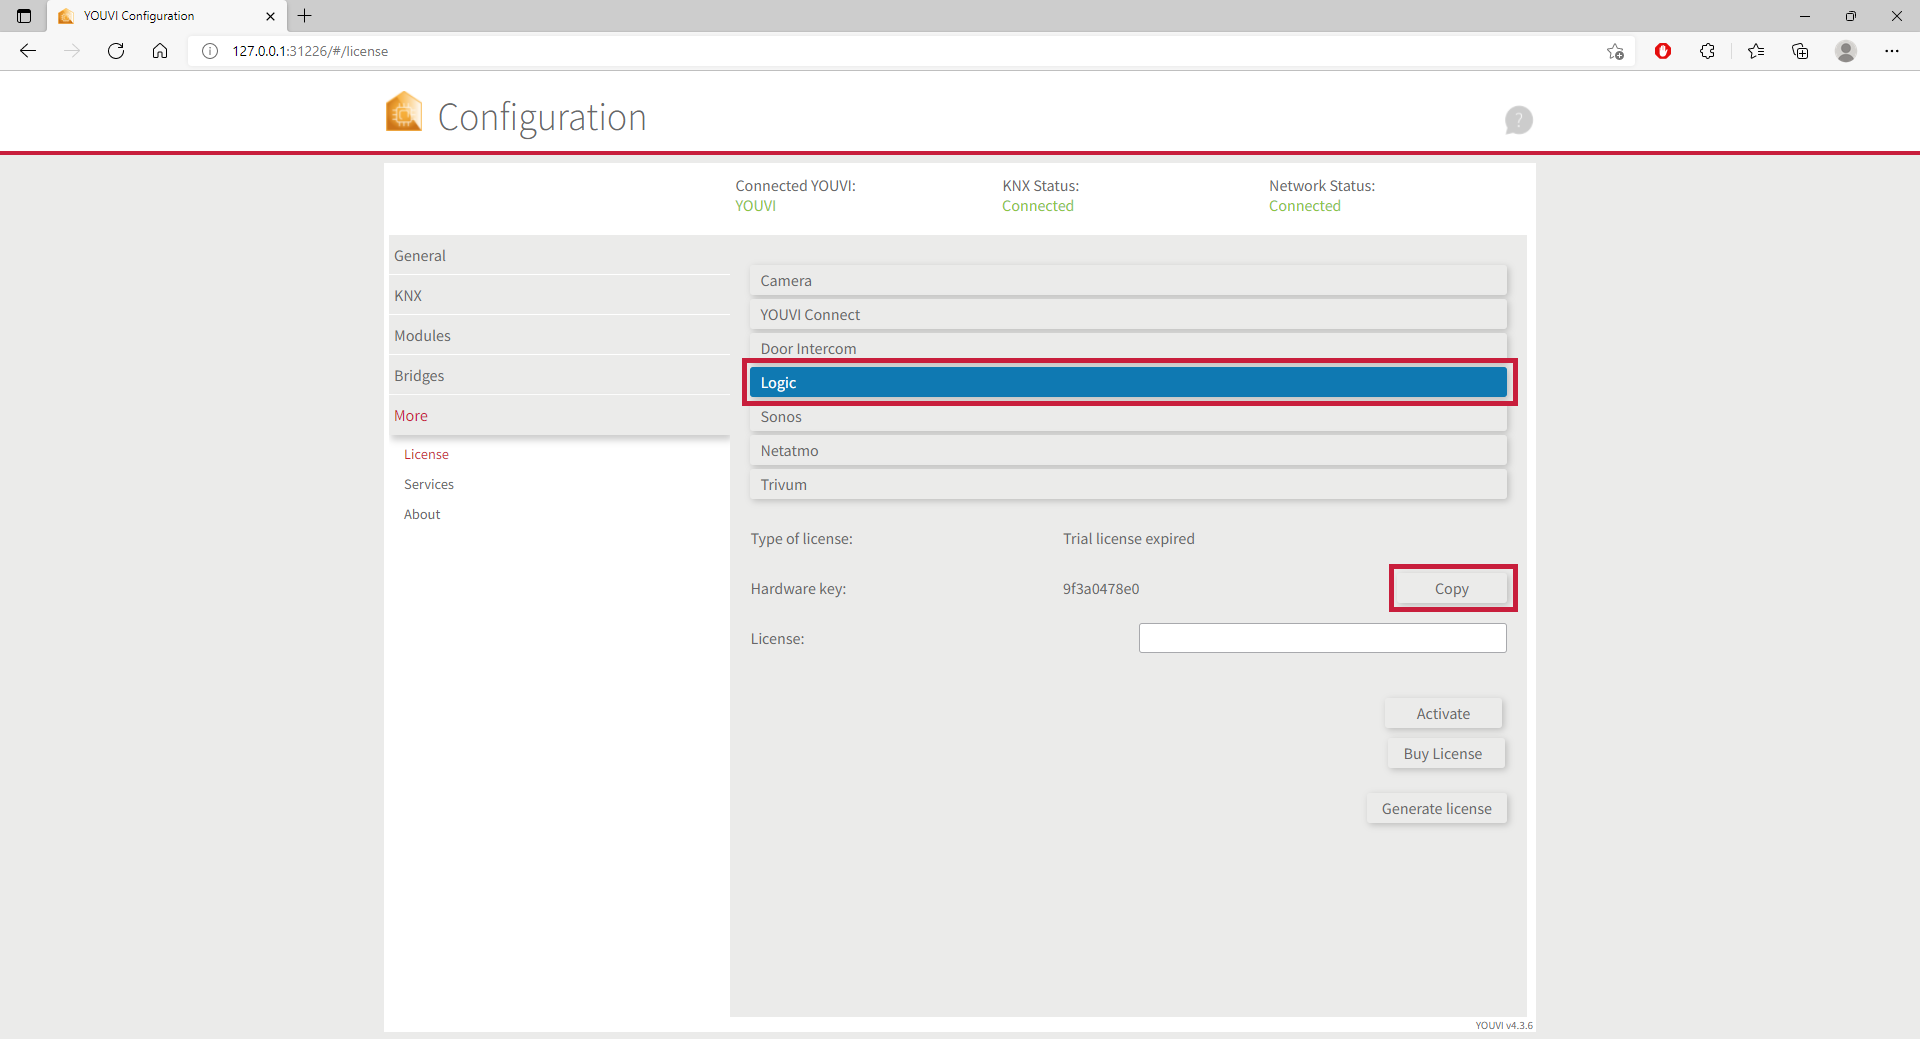Image resolution: width=1920 pixels, height=1039 pixels.
Task: Click the YOUVI Configuration logo icon
Action: tap(404, 112)
